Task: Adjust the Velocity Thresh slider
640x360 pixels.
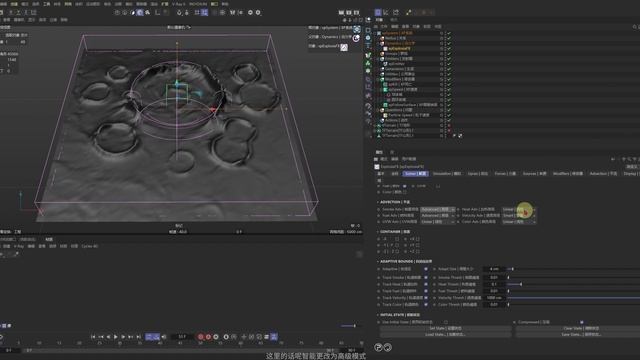Action: [x=573, y=298]
